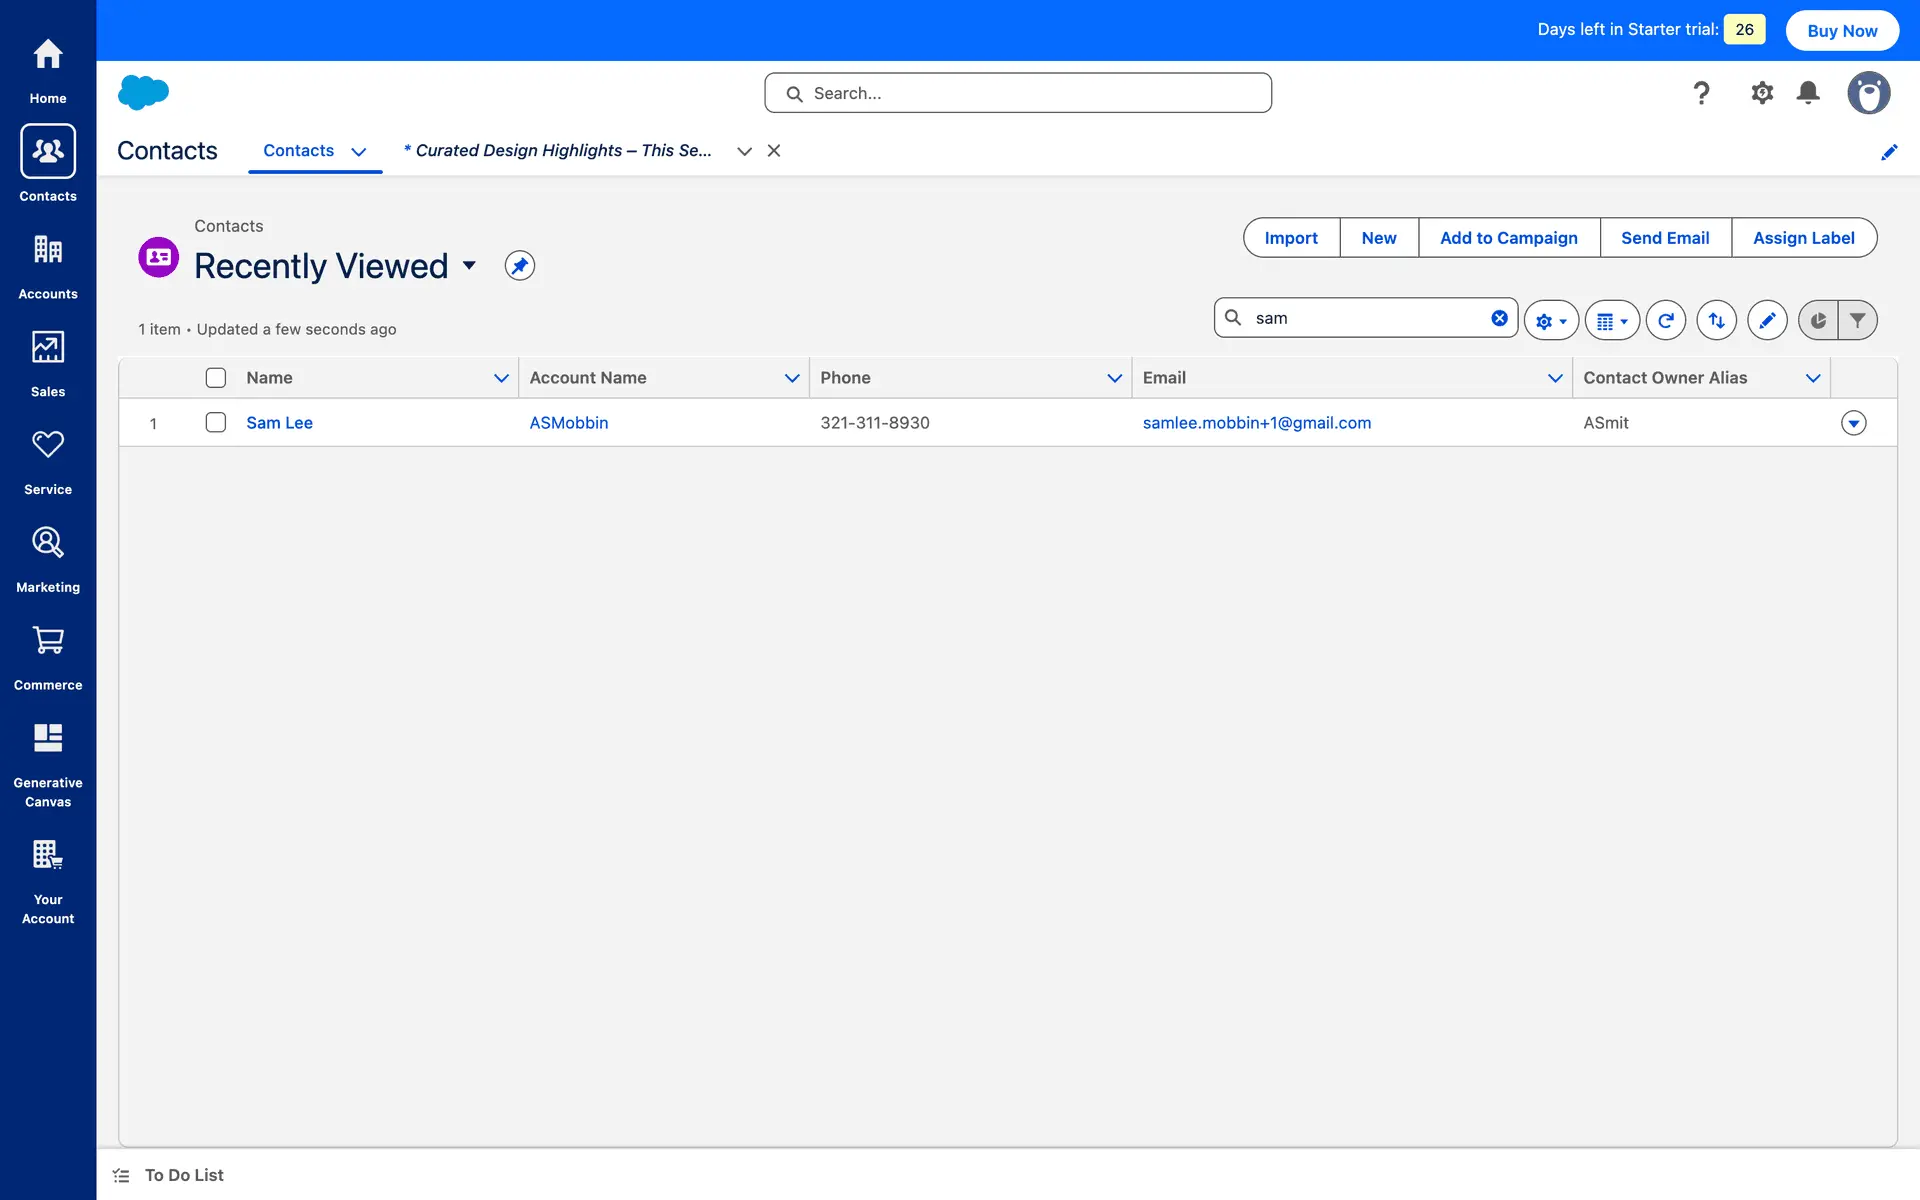Refresh the contacts list
The width and height of the screenshot is (1920, 1200).
point(1665,320)
